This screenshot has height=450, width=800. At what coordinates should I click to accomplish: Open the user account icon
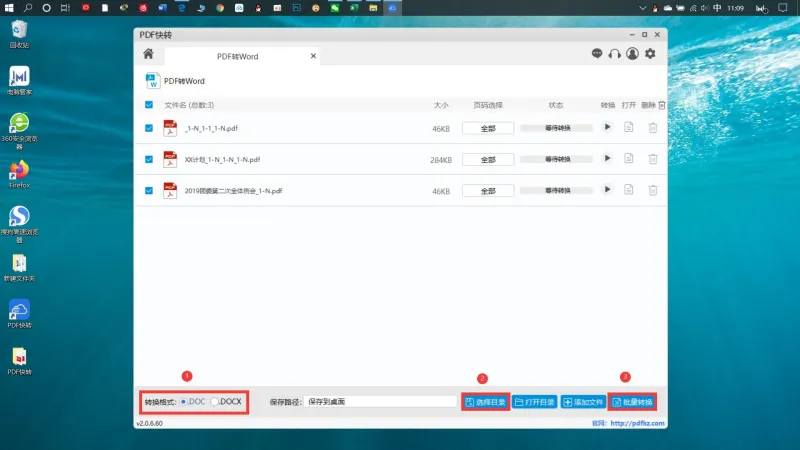pos(632,54)
